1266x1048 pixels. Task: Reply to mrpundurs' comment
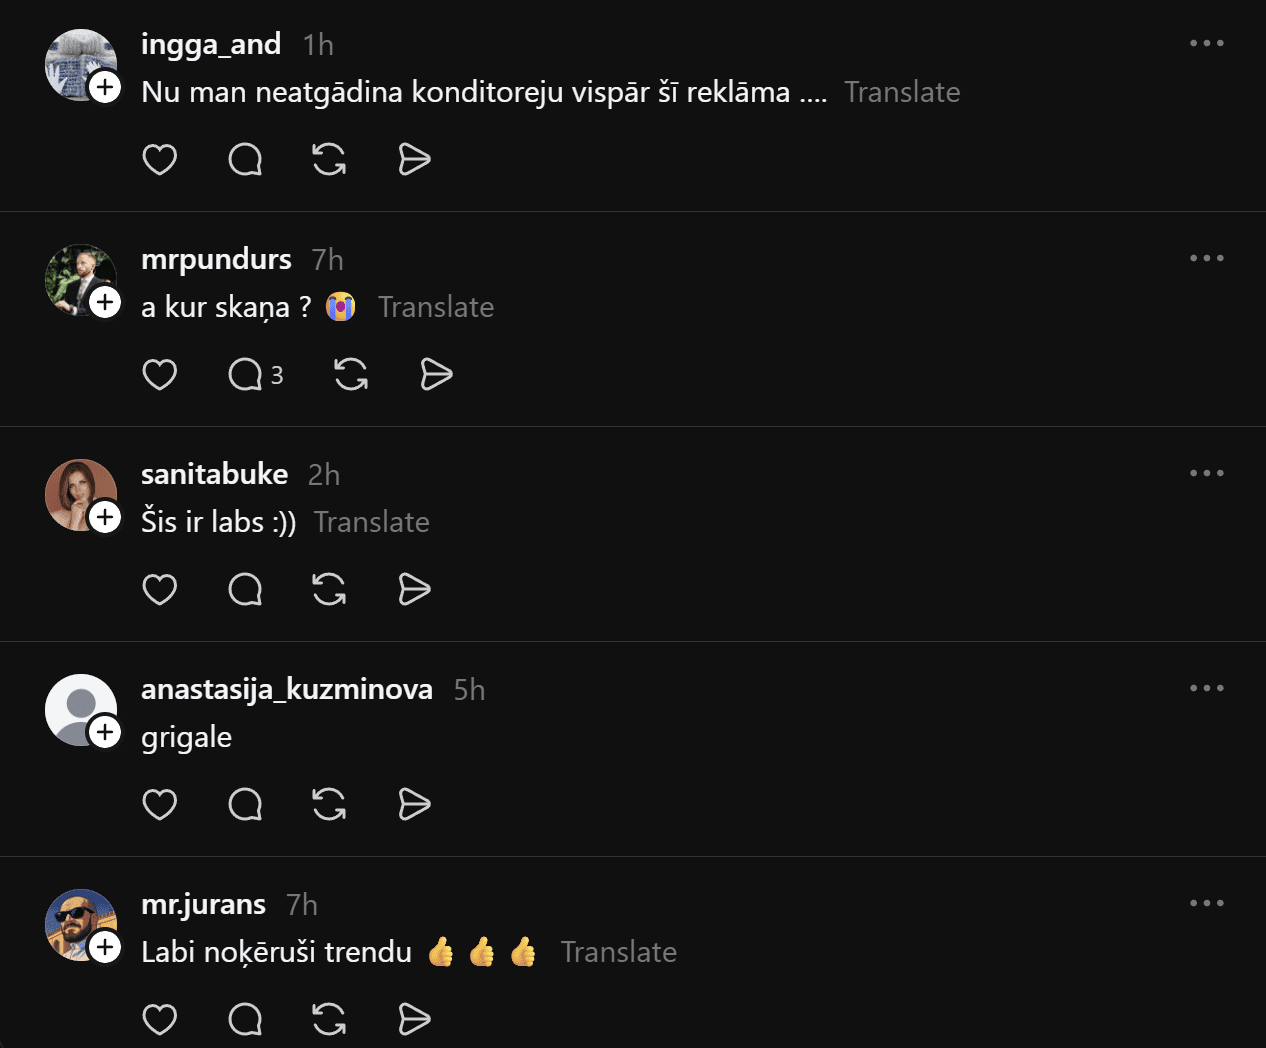(x=245, y=375)
